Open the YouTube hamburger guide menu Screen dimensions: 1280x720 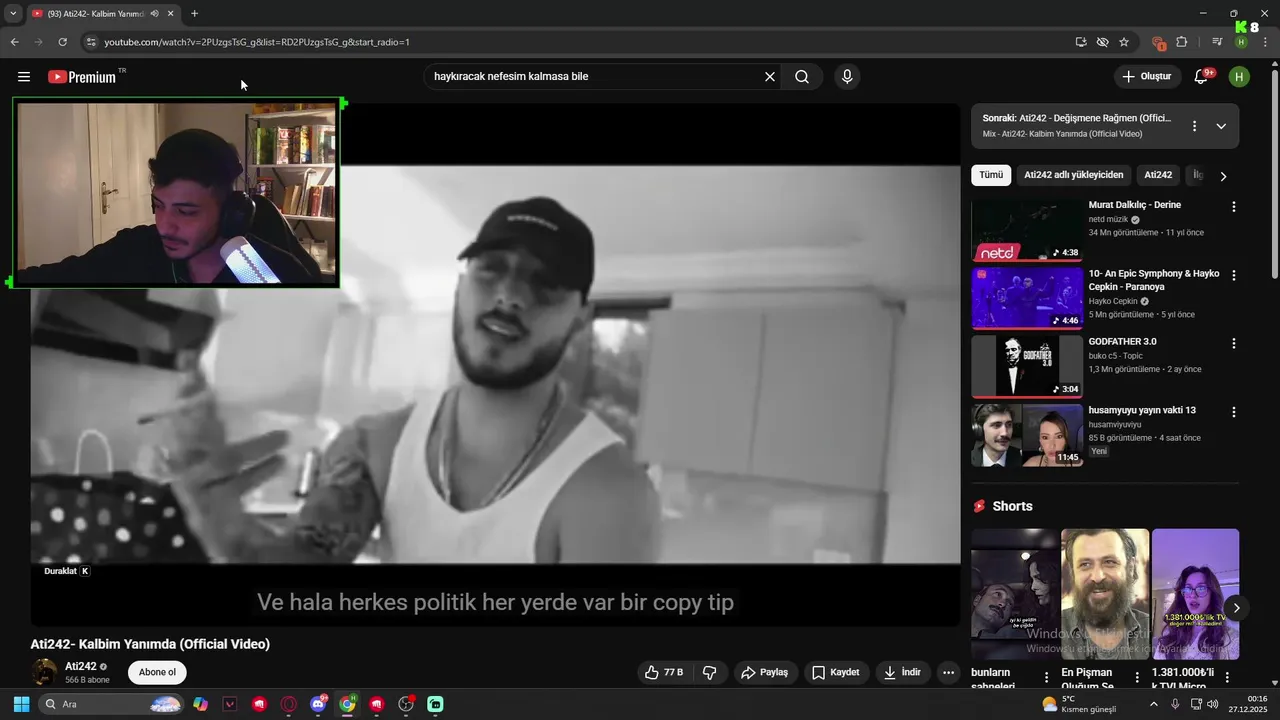pos(24,77)
